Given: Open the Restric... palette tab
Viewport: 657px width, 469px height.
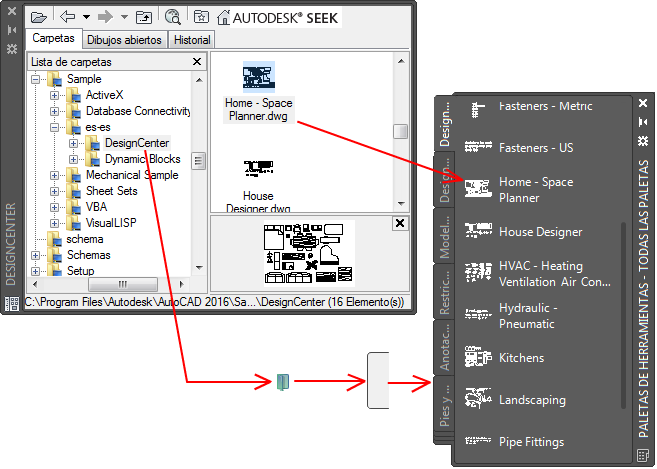Looking at the screenshot, I should (x=444, y=292).
